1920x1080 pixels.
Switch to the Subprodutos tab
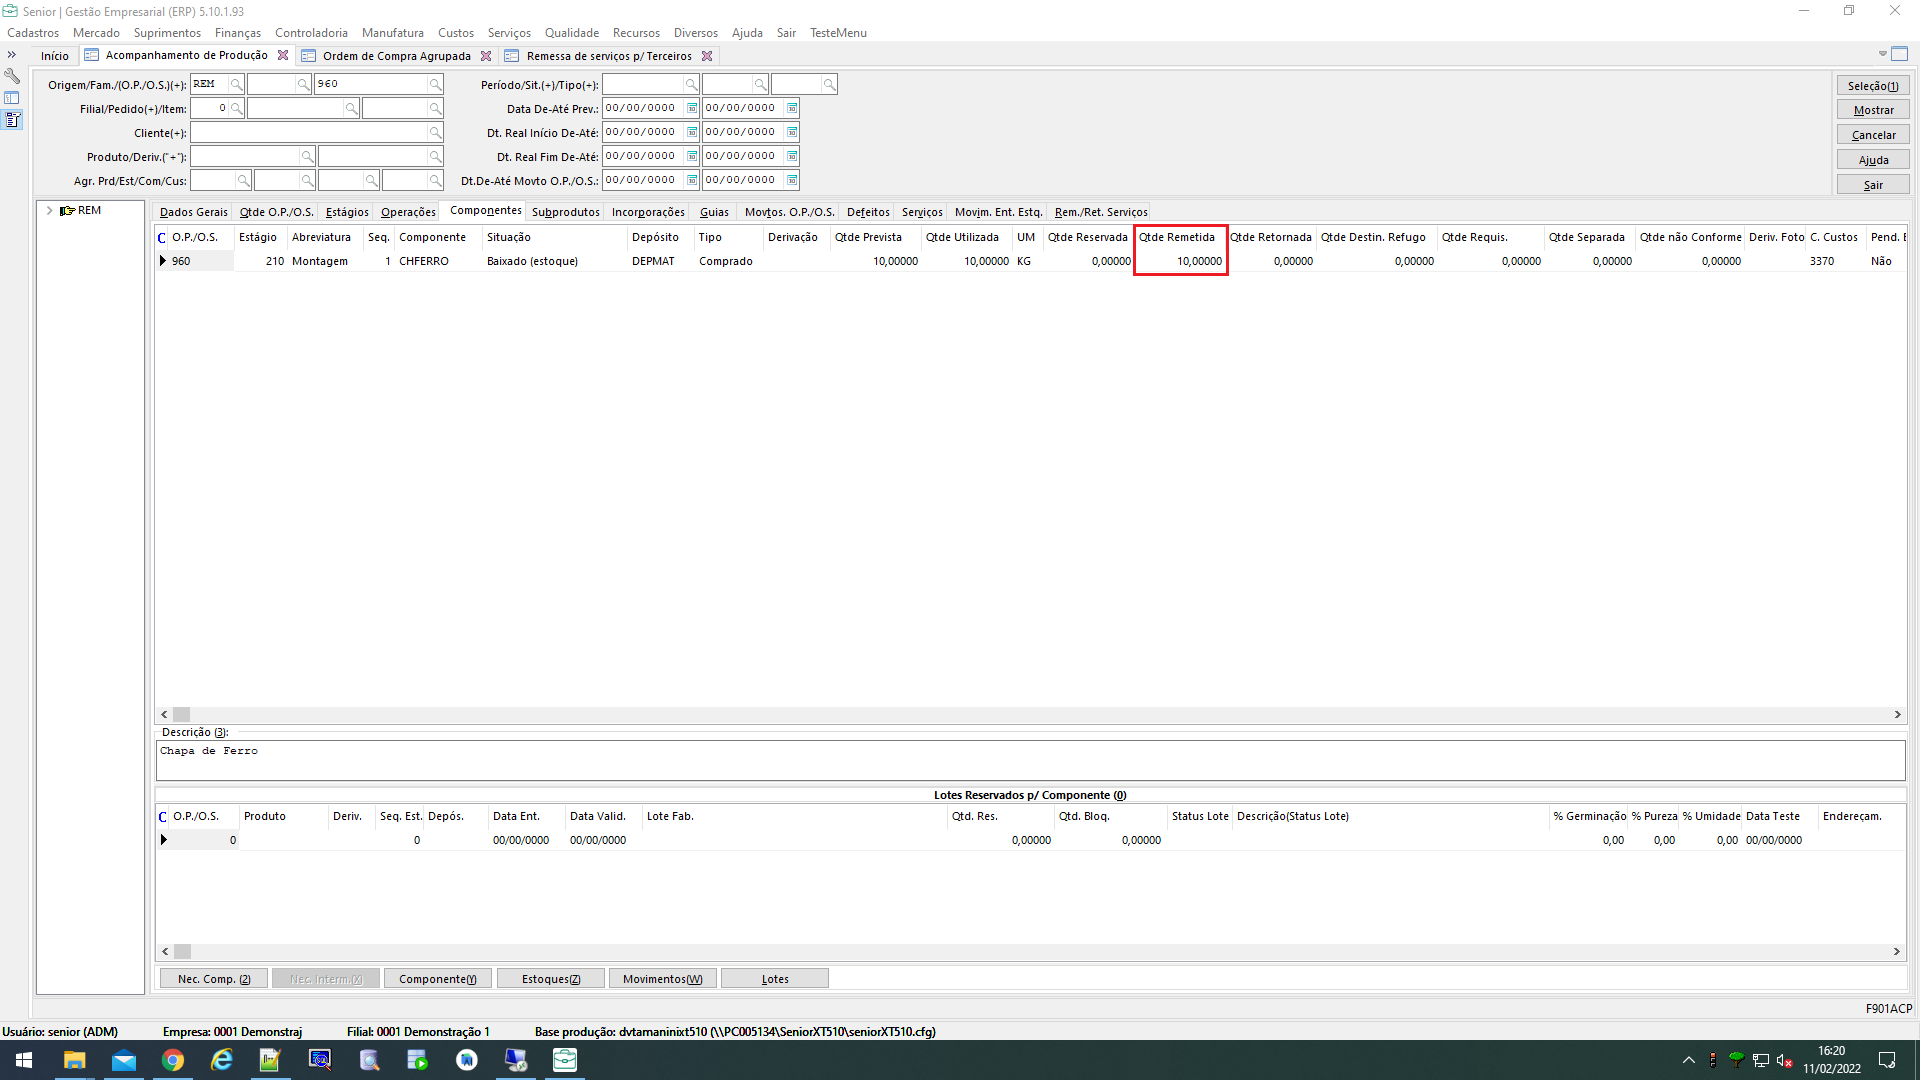point(565,212)
